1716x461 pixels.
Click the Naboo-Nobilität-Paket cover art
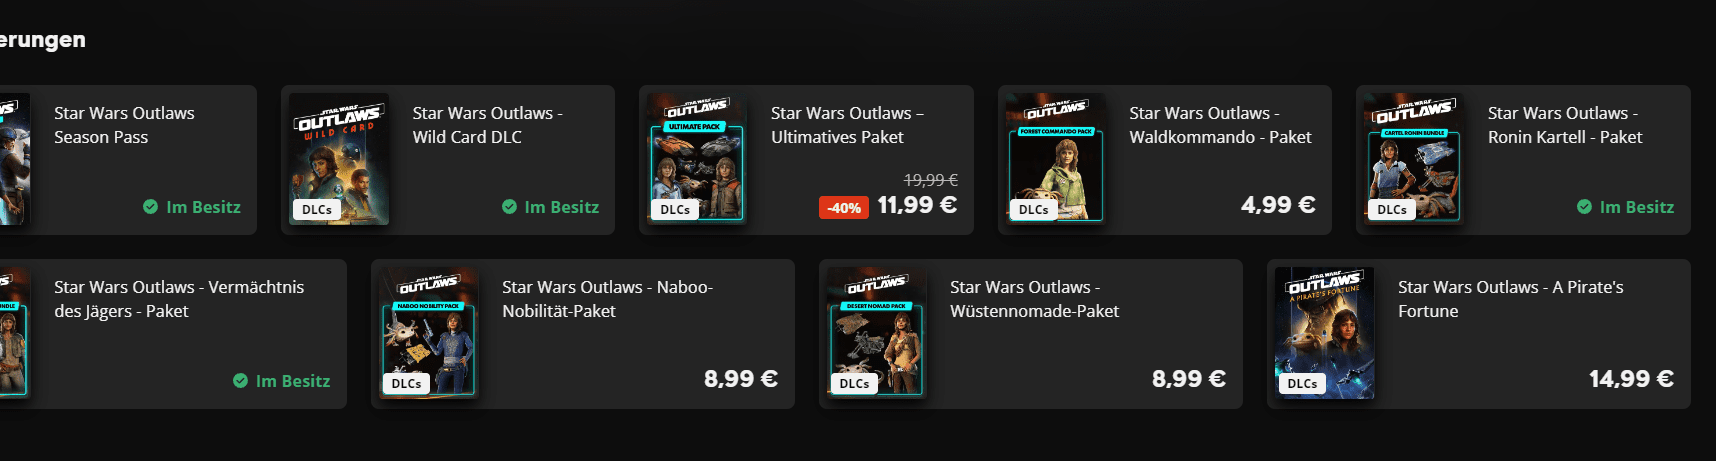click(429, 334)
